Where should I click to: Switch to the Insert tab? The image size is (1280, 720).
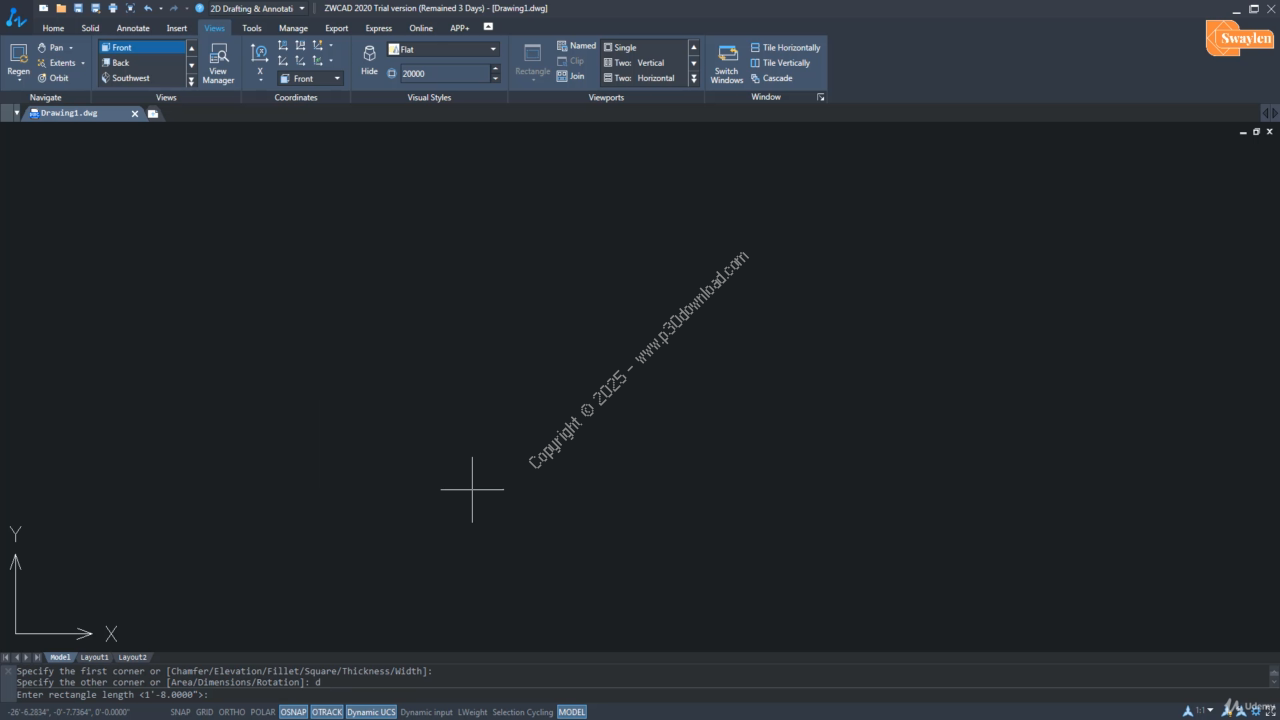[177, 28]
